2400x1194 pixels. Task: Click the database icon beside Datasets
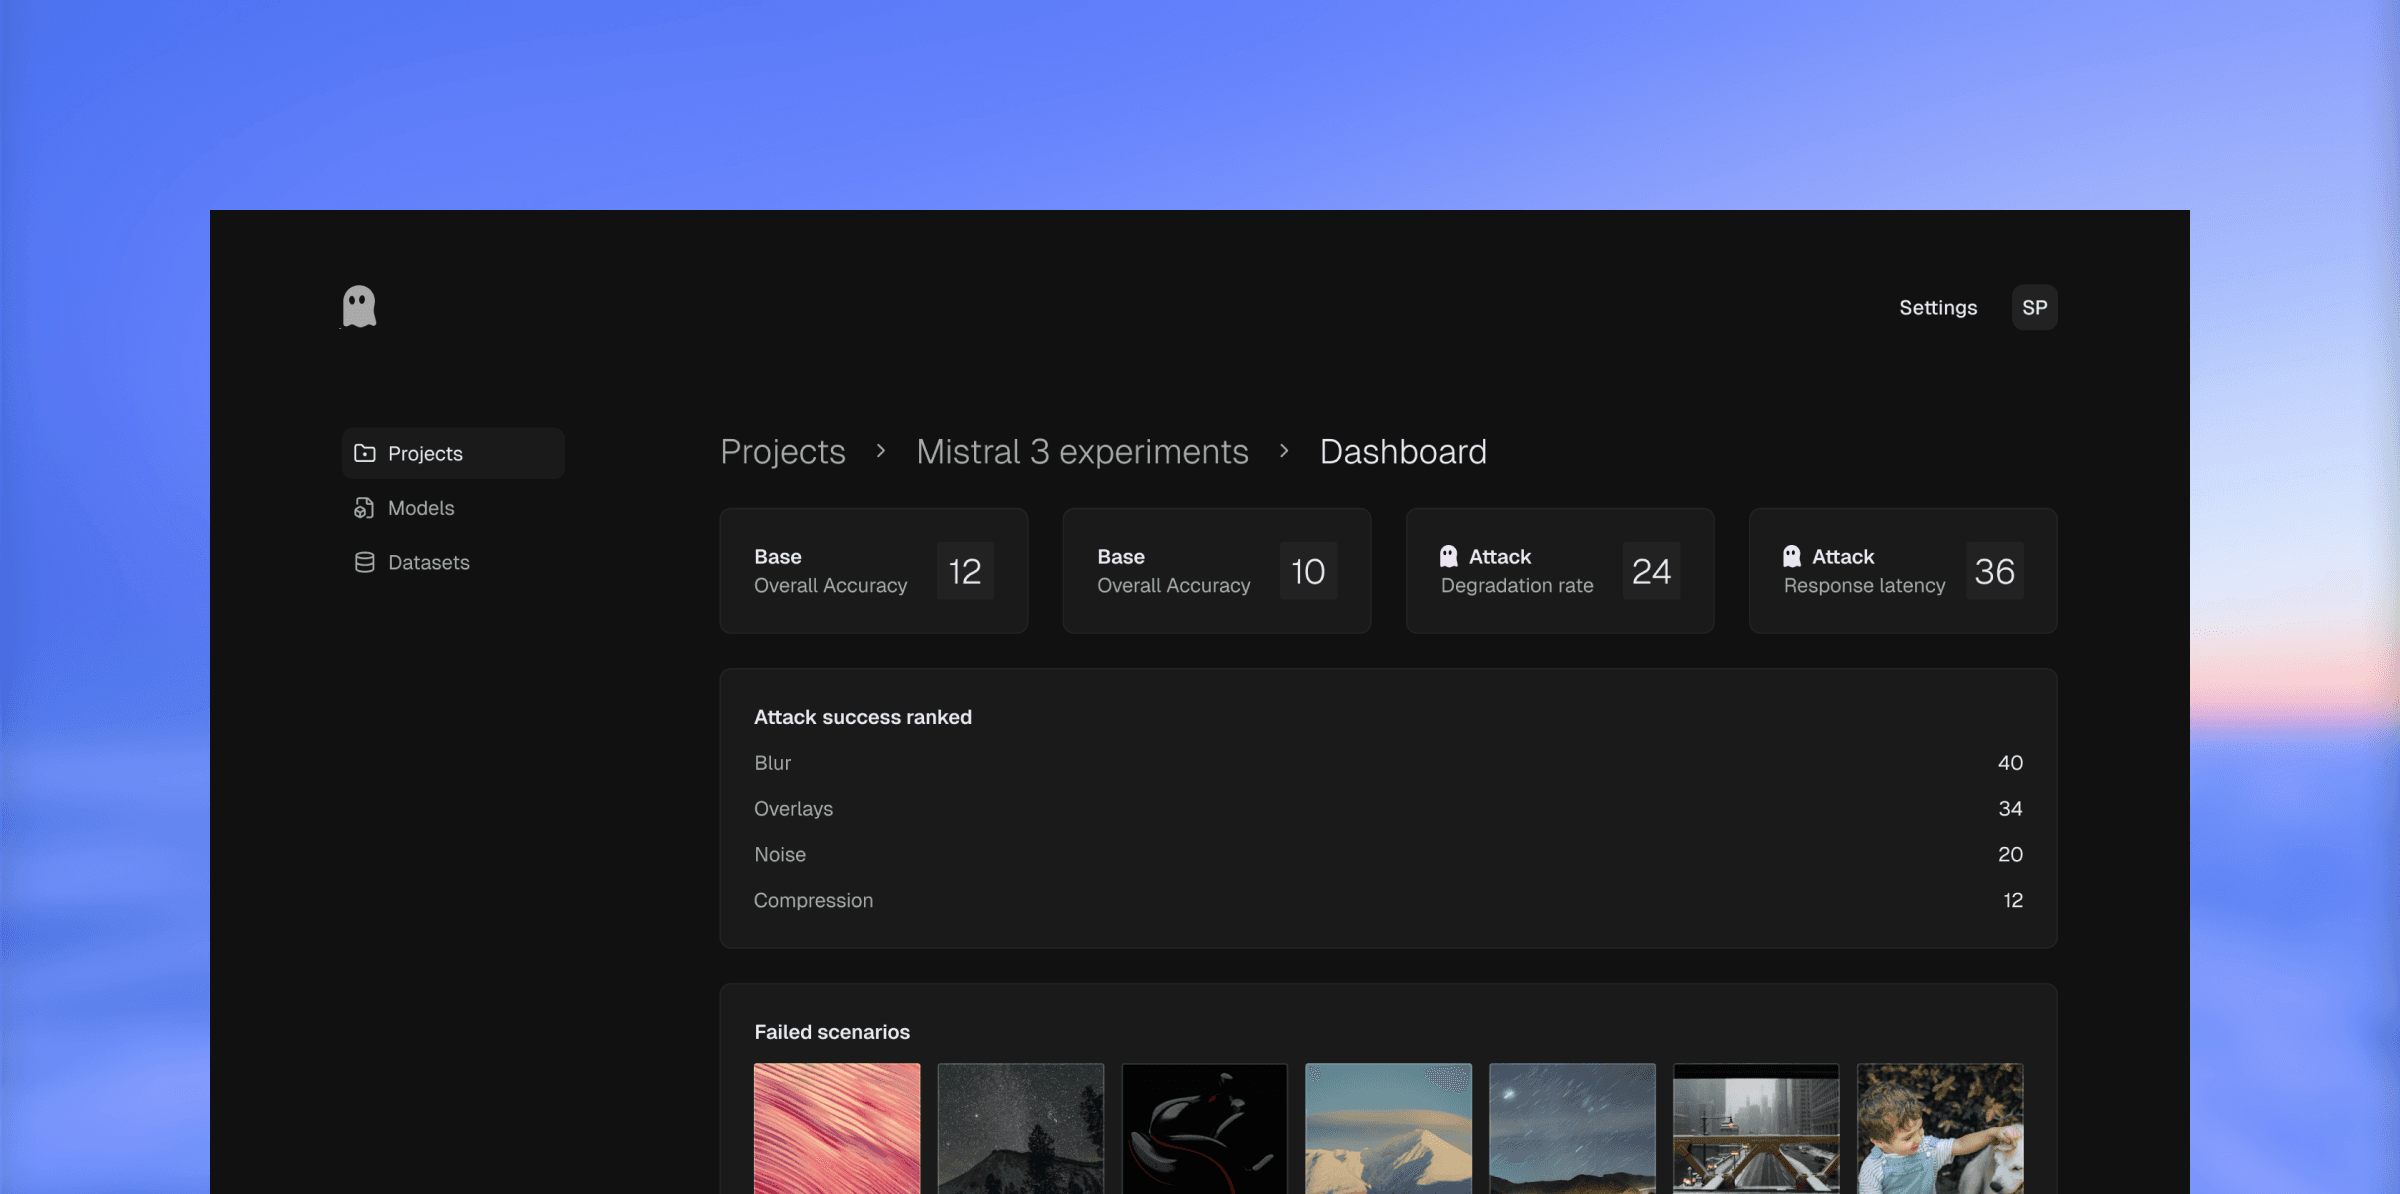(x=365, y=562)
